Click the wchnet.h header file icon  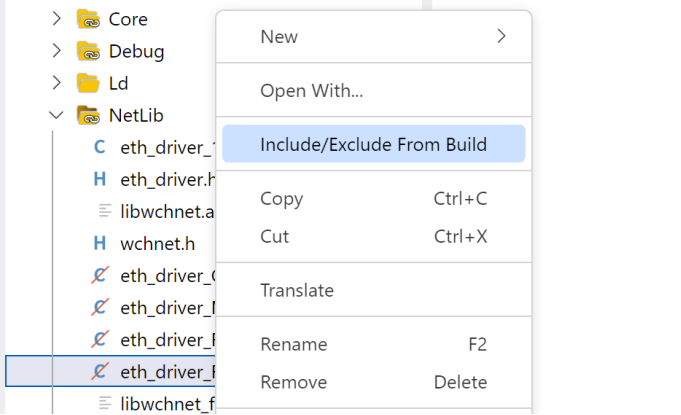(x=100, y=243)
